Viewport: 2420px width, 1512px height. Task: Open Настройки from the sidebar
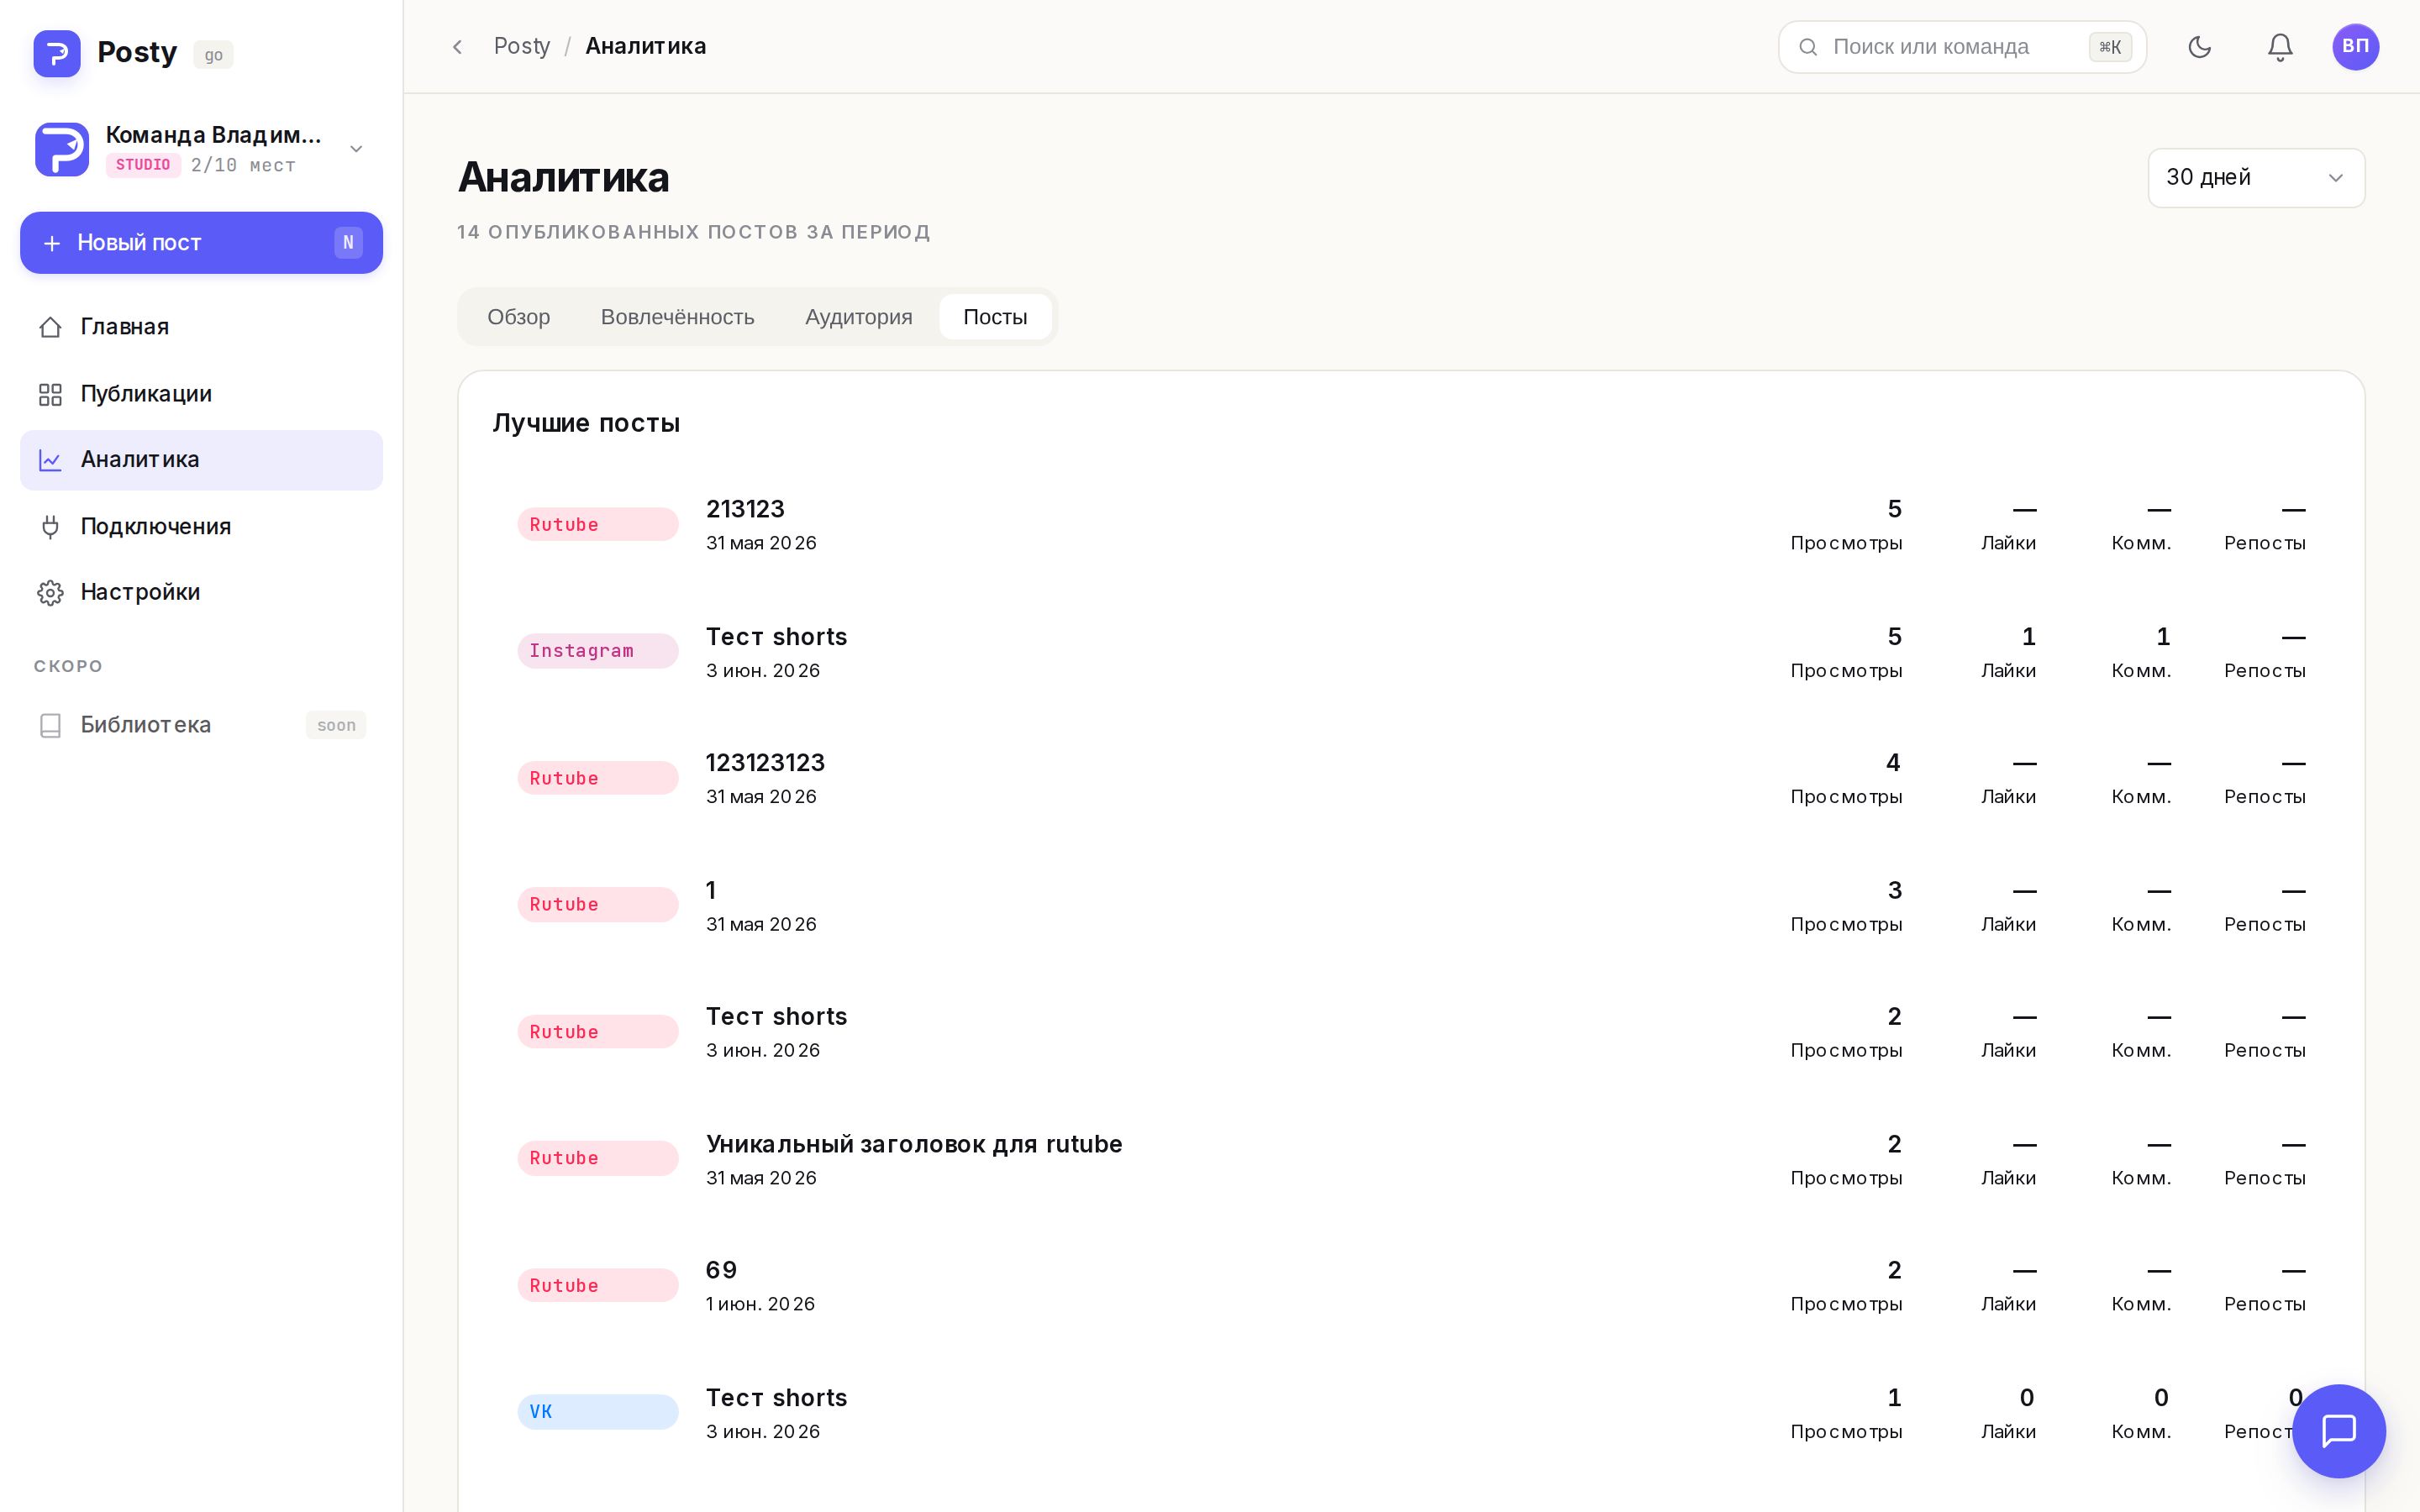[x=201, y=592]
